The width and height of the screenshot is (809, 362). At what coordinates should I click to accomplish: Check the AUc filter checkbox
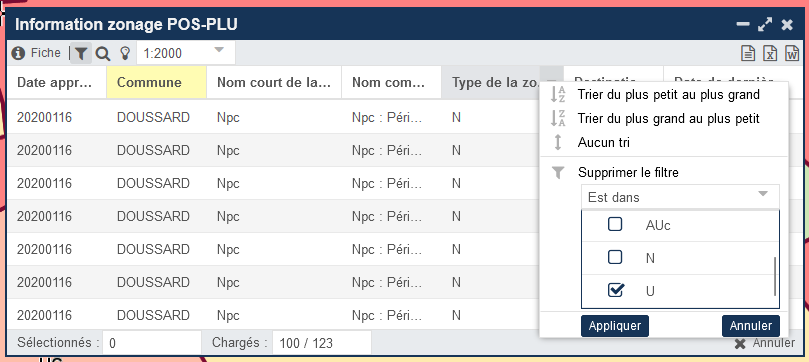(x=614, y=224)
